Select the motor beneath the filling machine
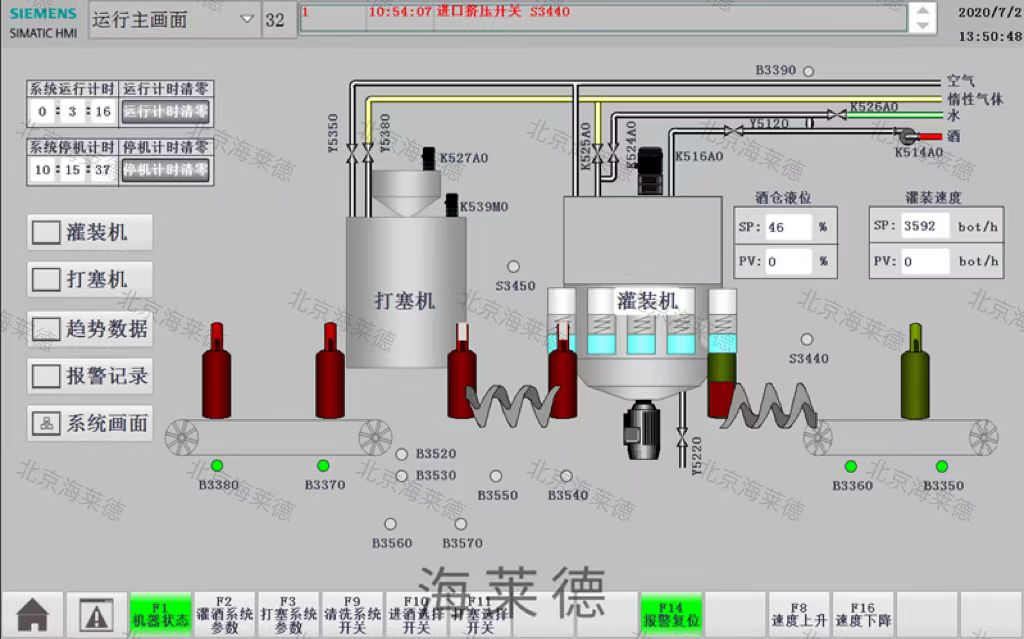Viewport: 1024px width, 639px height. pyautogui.click(x=638, y=430)
